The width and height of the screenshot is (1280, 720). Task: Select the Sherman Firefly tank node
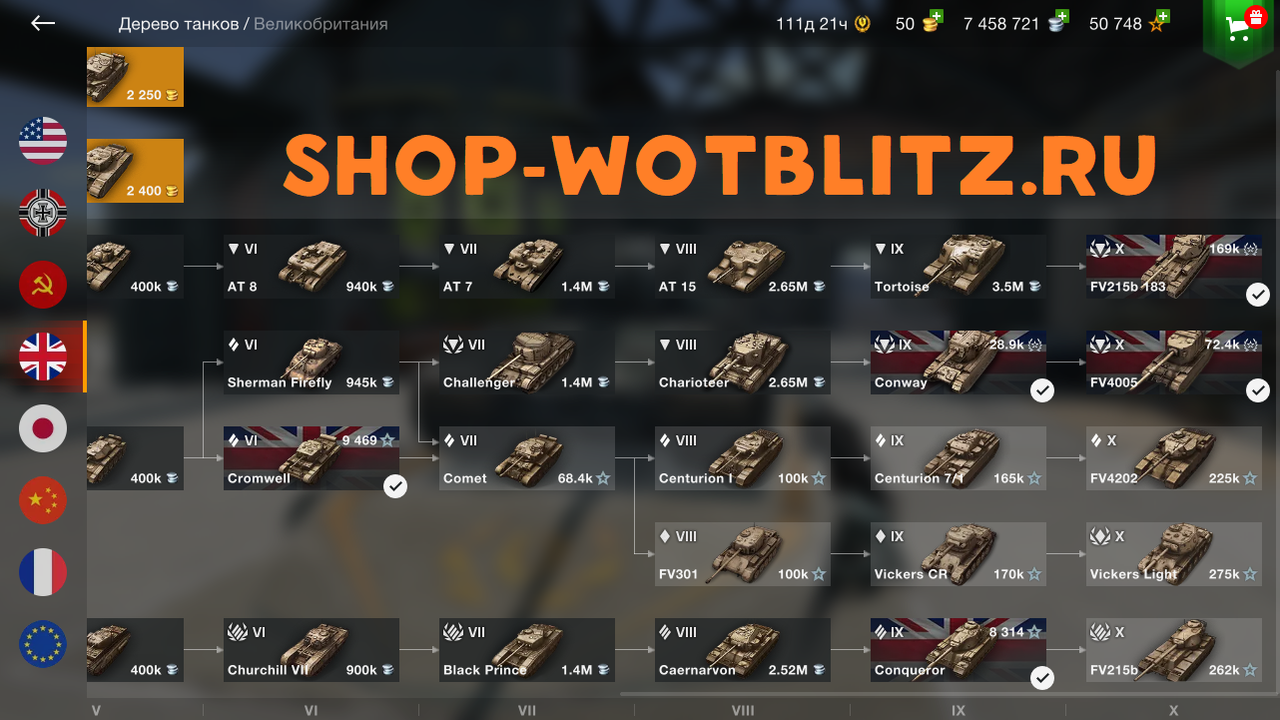point(311,363)
